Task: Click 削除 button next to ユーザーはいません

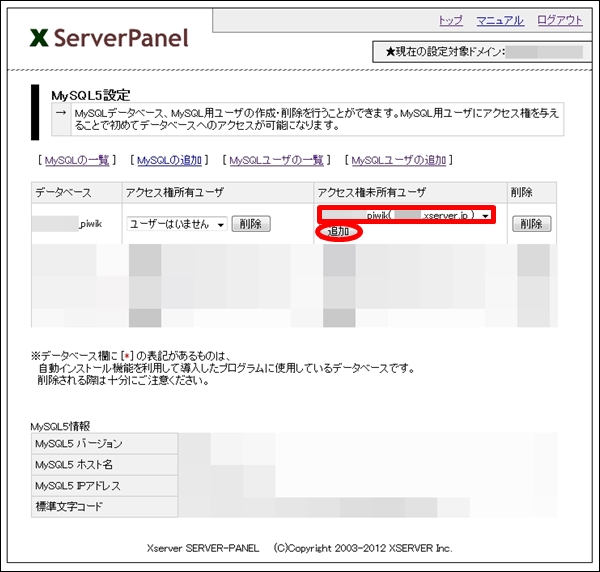Action: (251, 224)
